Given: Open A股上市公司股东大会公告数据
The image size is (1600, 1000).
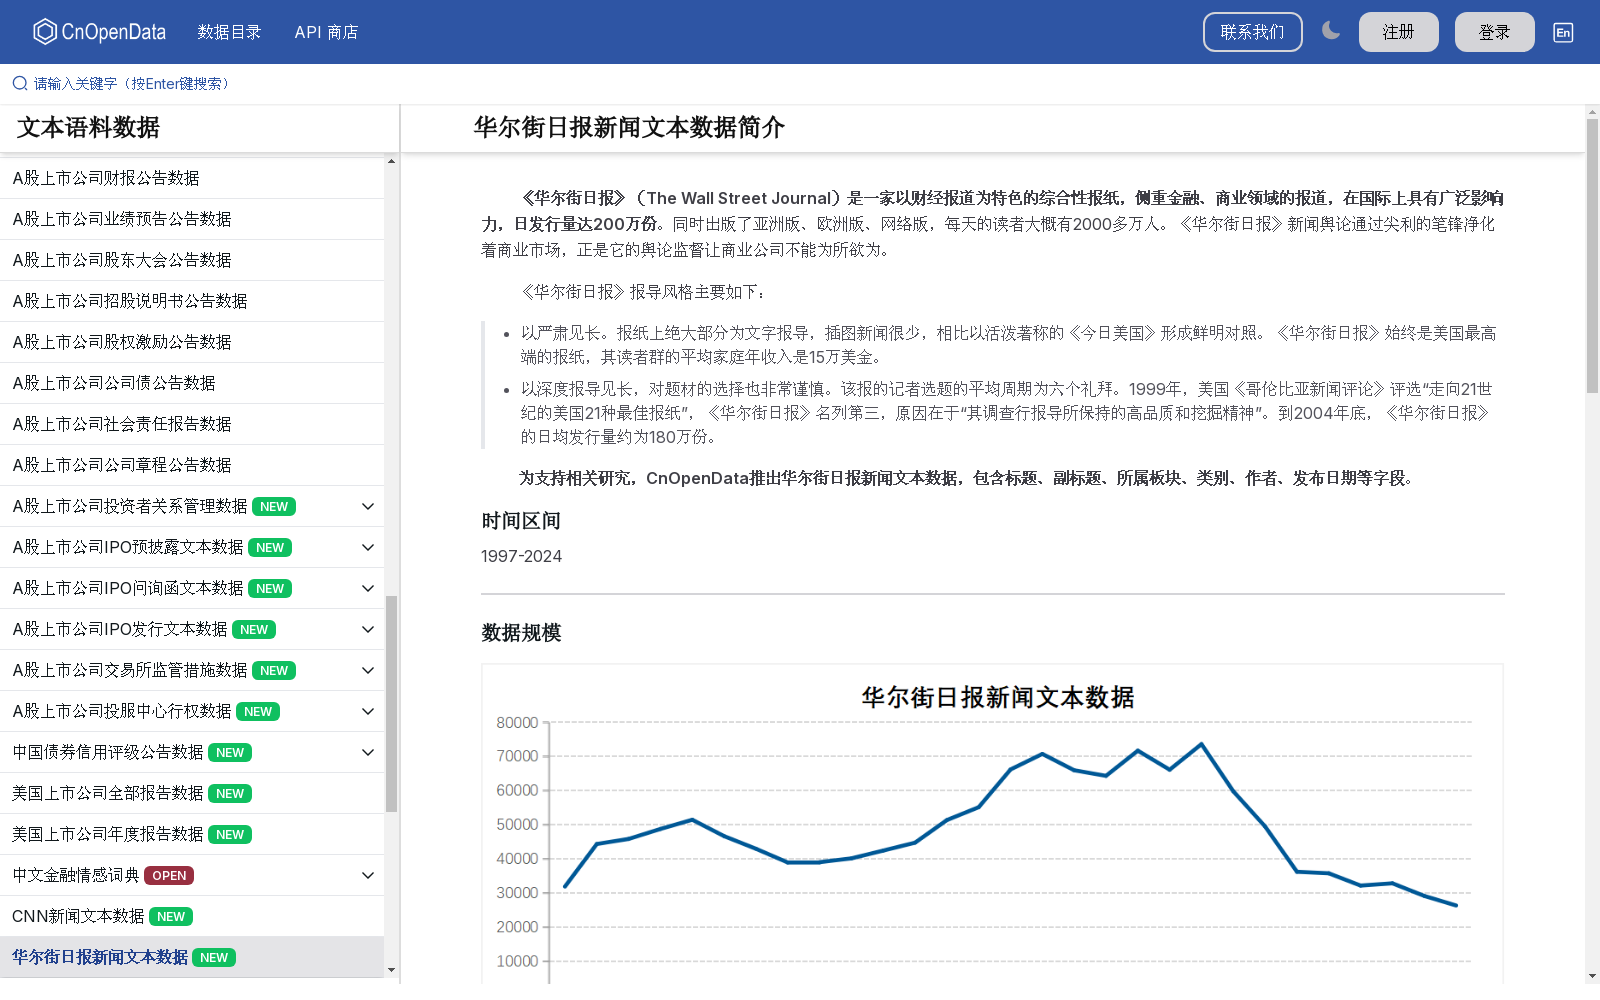Looking at the screenshot, I should 192,260.
